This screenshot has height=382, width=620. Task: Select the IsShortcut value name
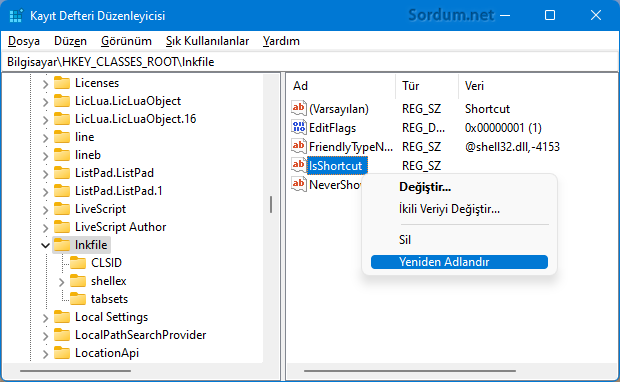pos(337,166)
